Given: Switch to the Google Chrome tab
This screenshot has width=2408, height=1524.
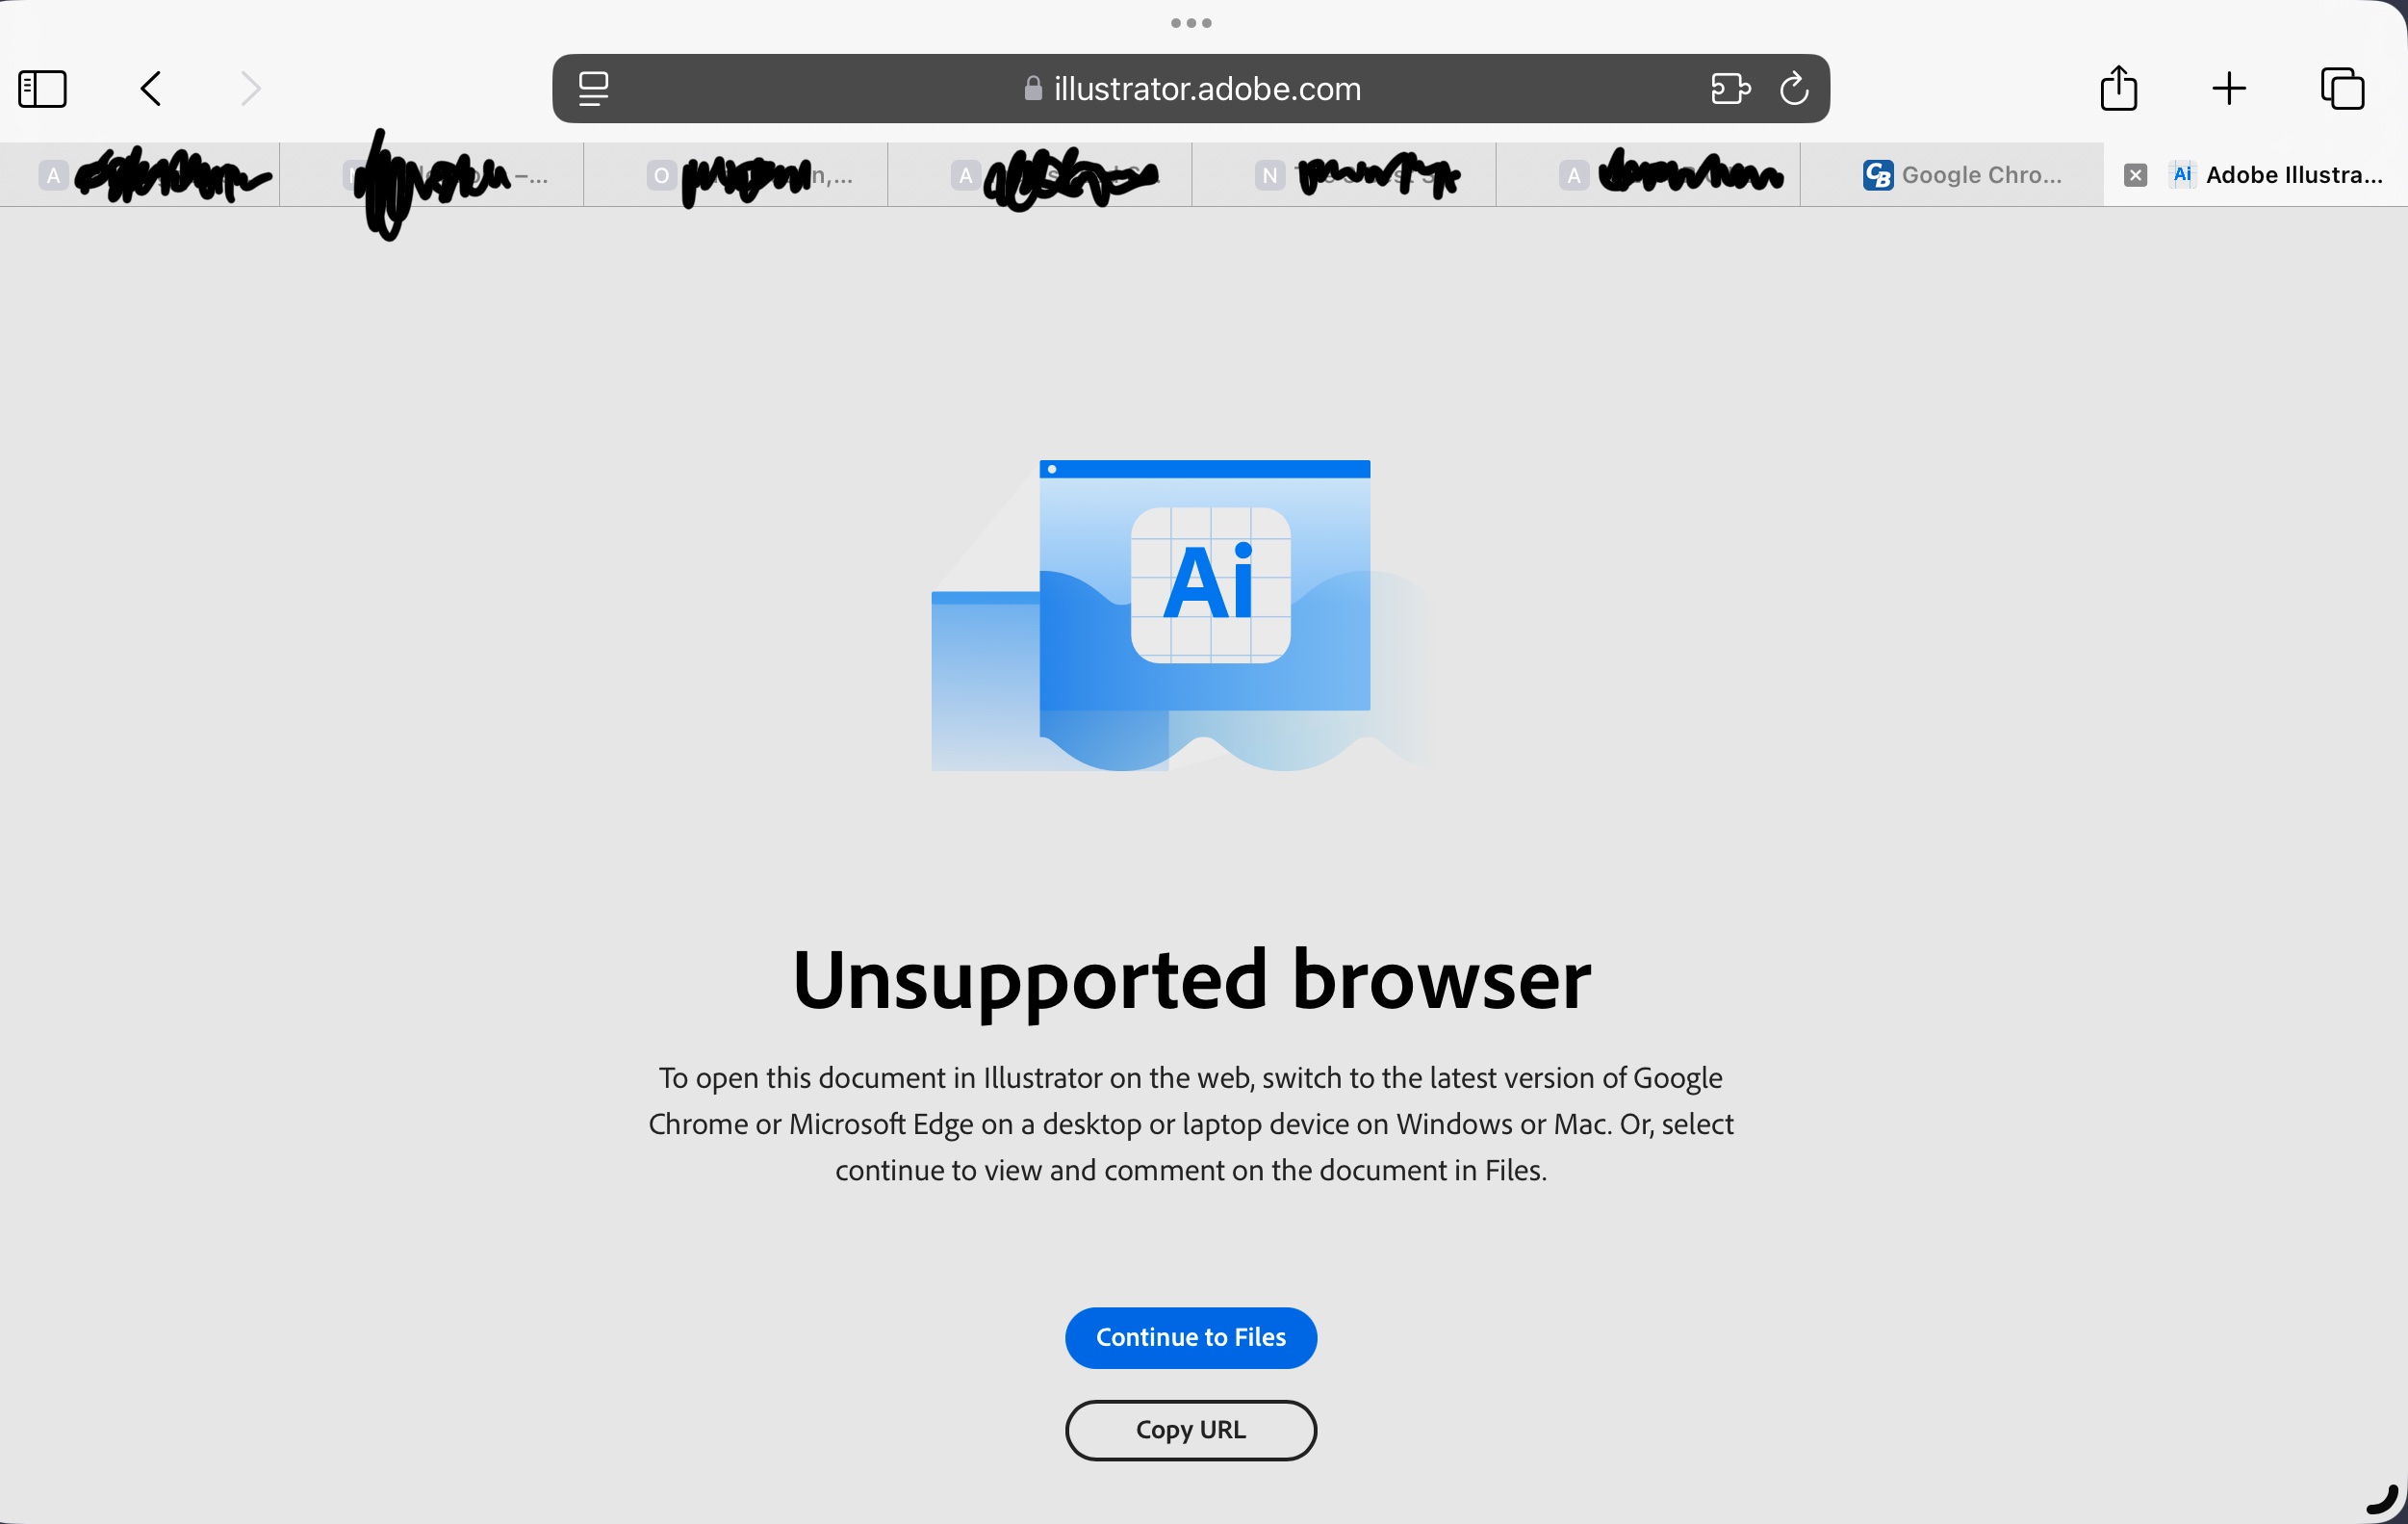Looking at the screenshot, I should (x=1951, y=175).
